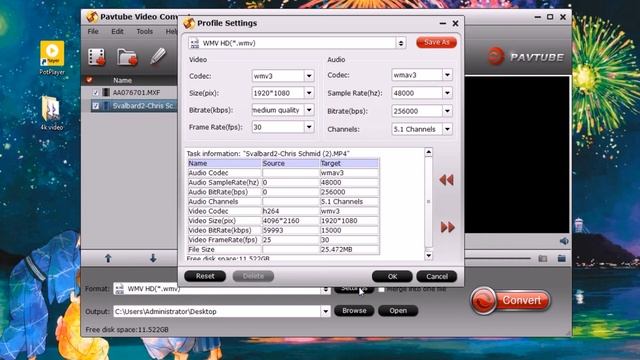Close the Profile Settings dialog
The height and width of the screenshot is (360, 640).
pos(456,24)
